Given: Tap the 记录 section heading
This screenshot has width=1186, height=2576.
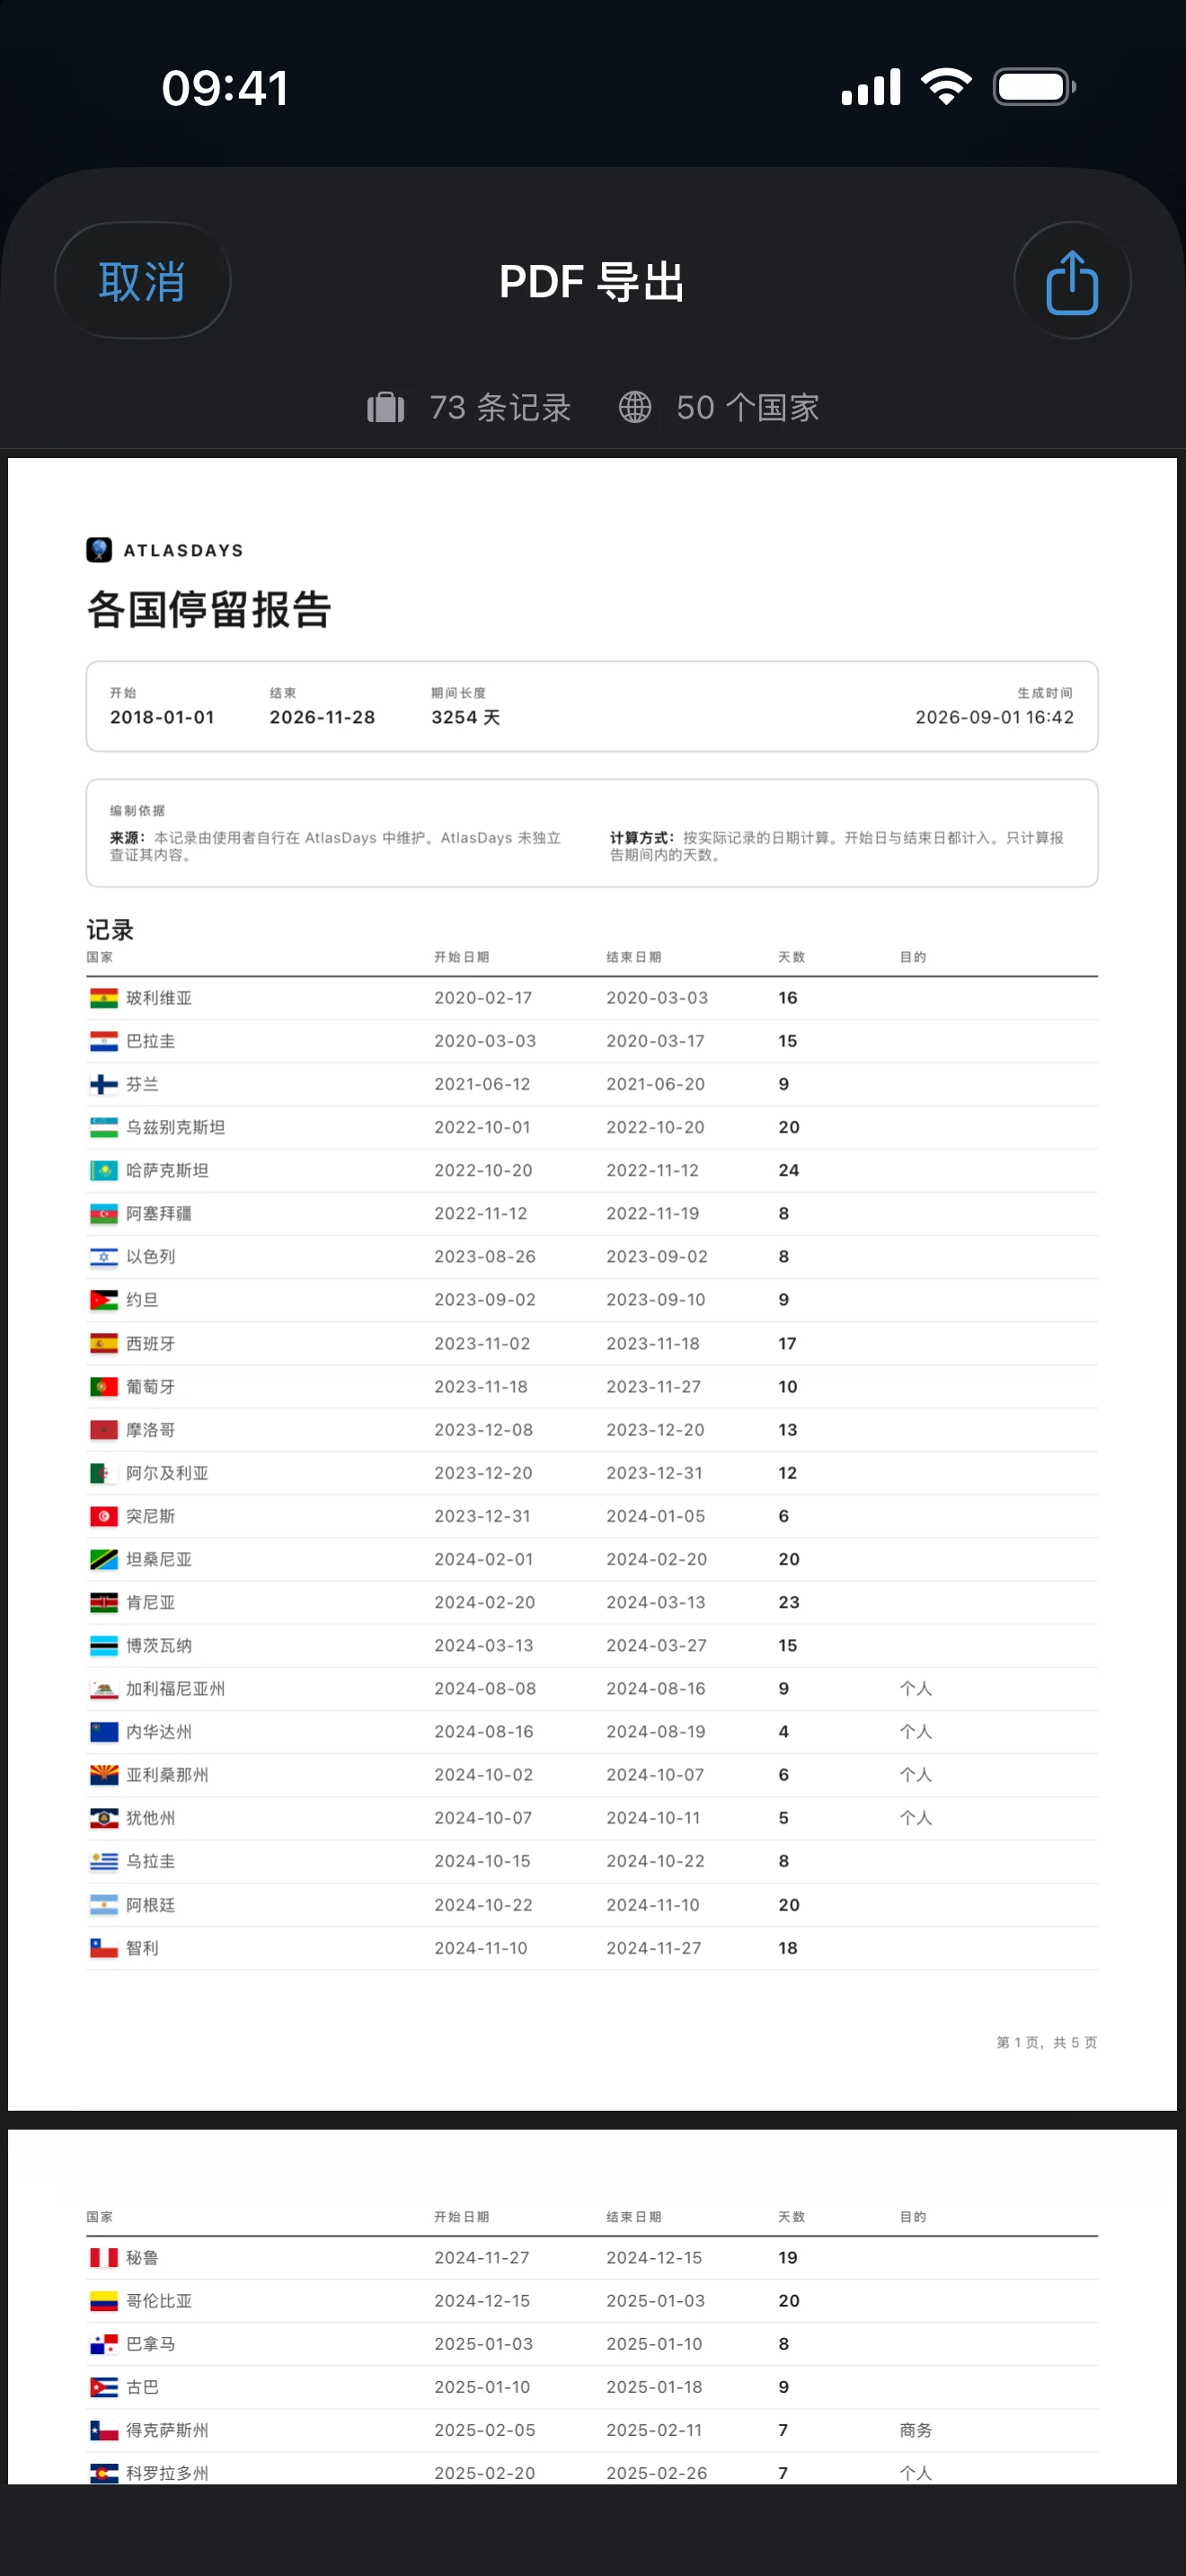Looking at the screenshot, I should pyautogui.click(x=110, y=930).
